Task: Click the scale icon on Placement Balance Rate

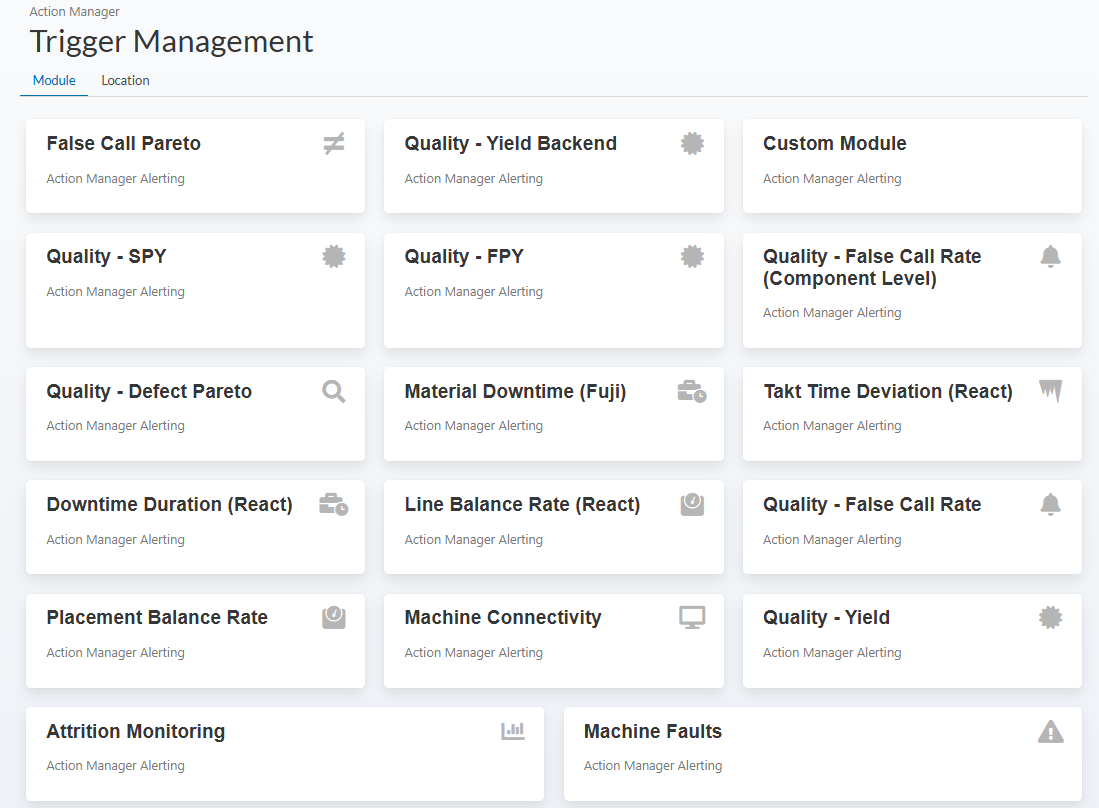Action: tap(334, 618)
